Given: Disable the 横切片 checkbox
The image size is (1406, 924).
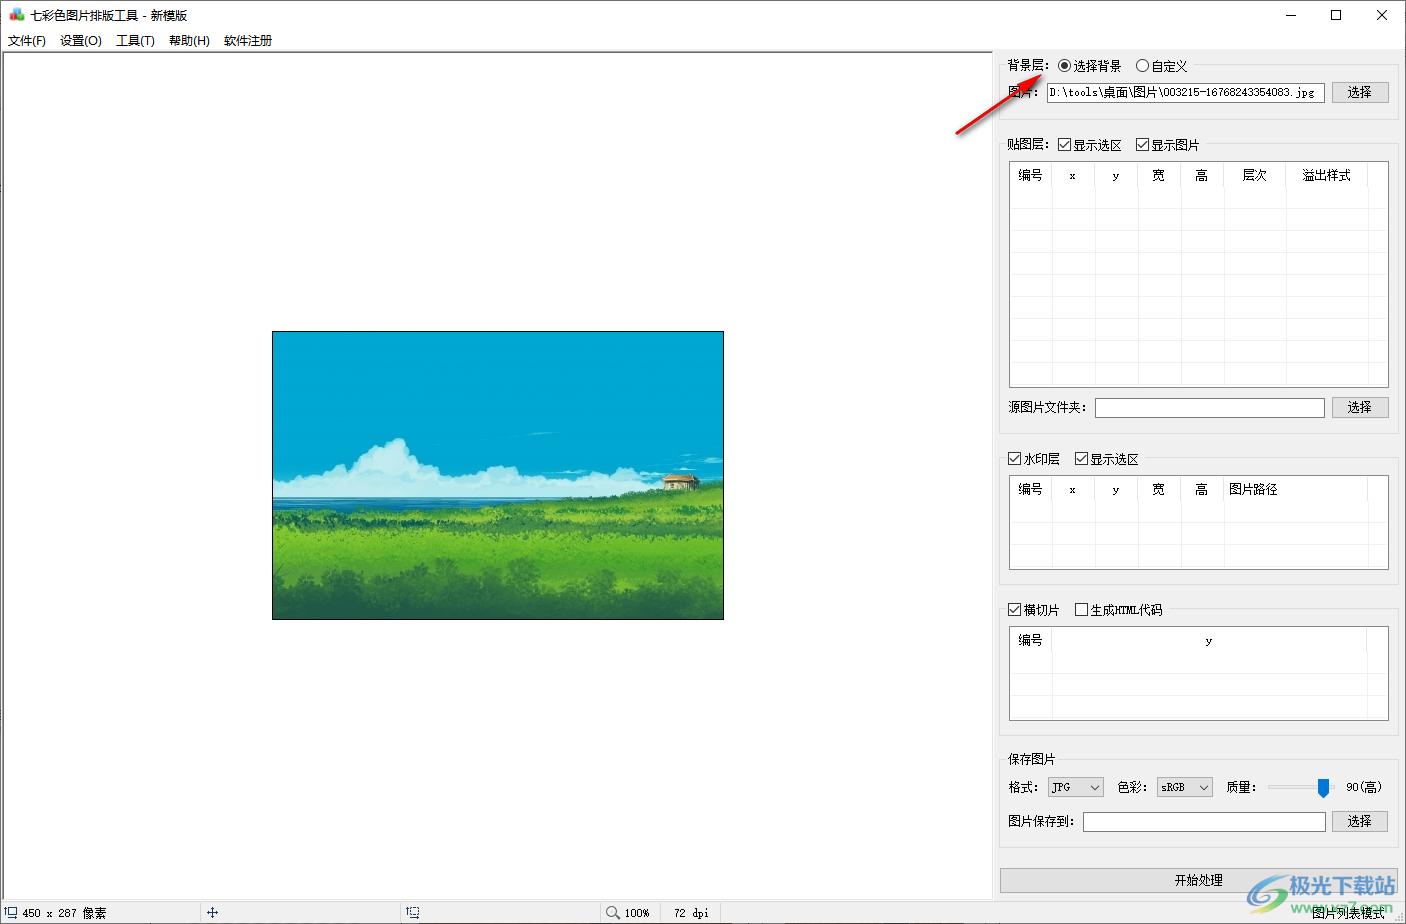Looking at the screenshot, I should (1015, 610).
